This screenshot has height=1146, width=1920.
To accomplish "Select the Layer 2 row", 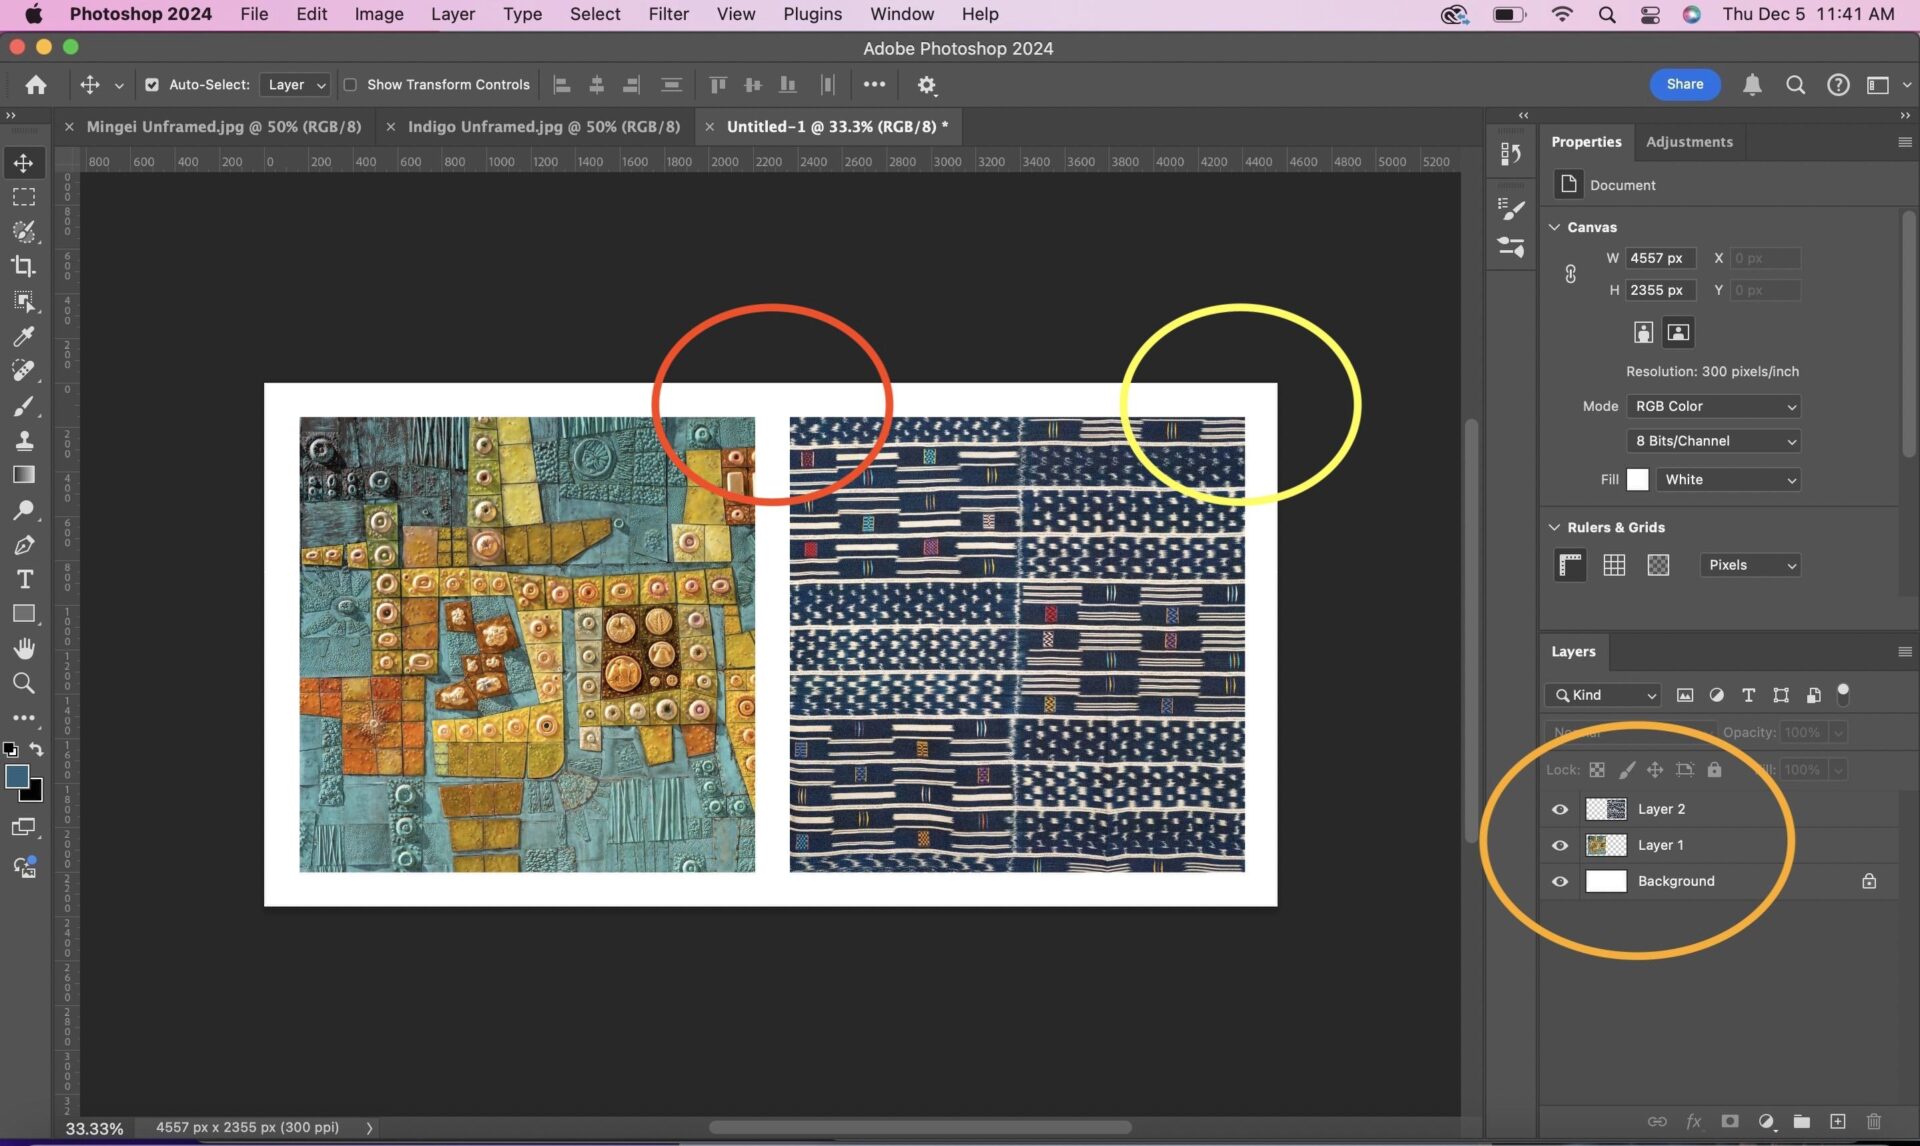I will (1718, 809).
